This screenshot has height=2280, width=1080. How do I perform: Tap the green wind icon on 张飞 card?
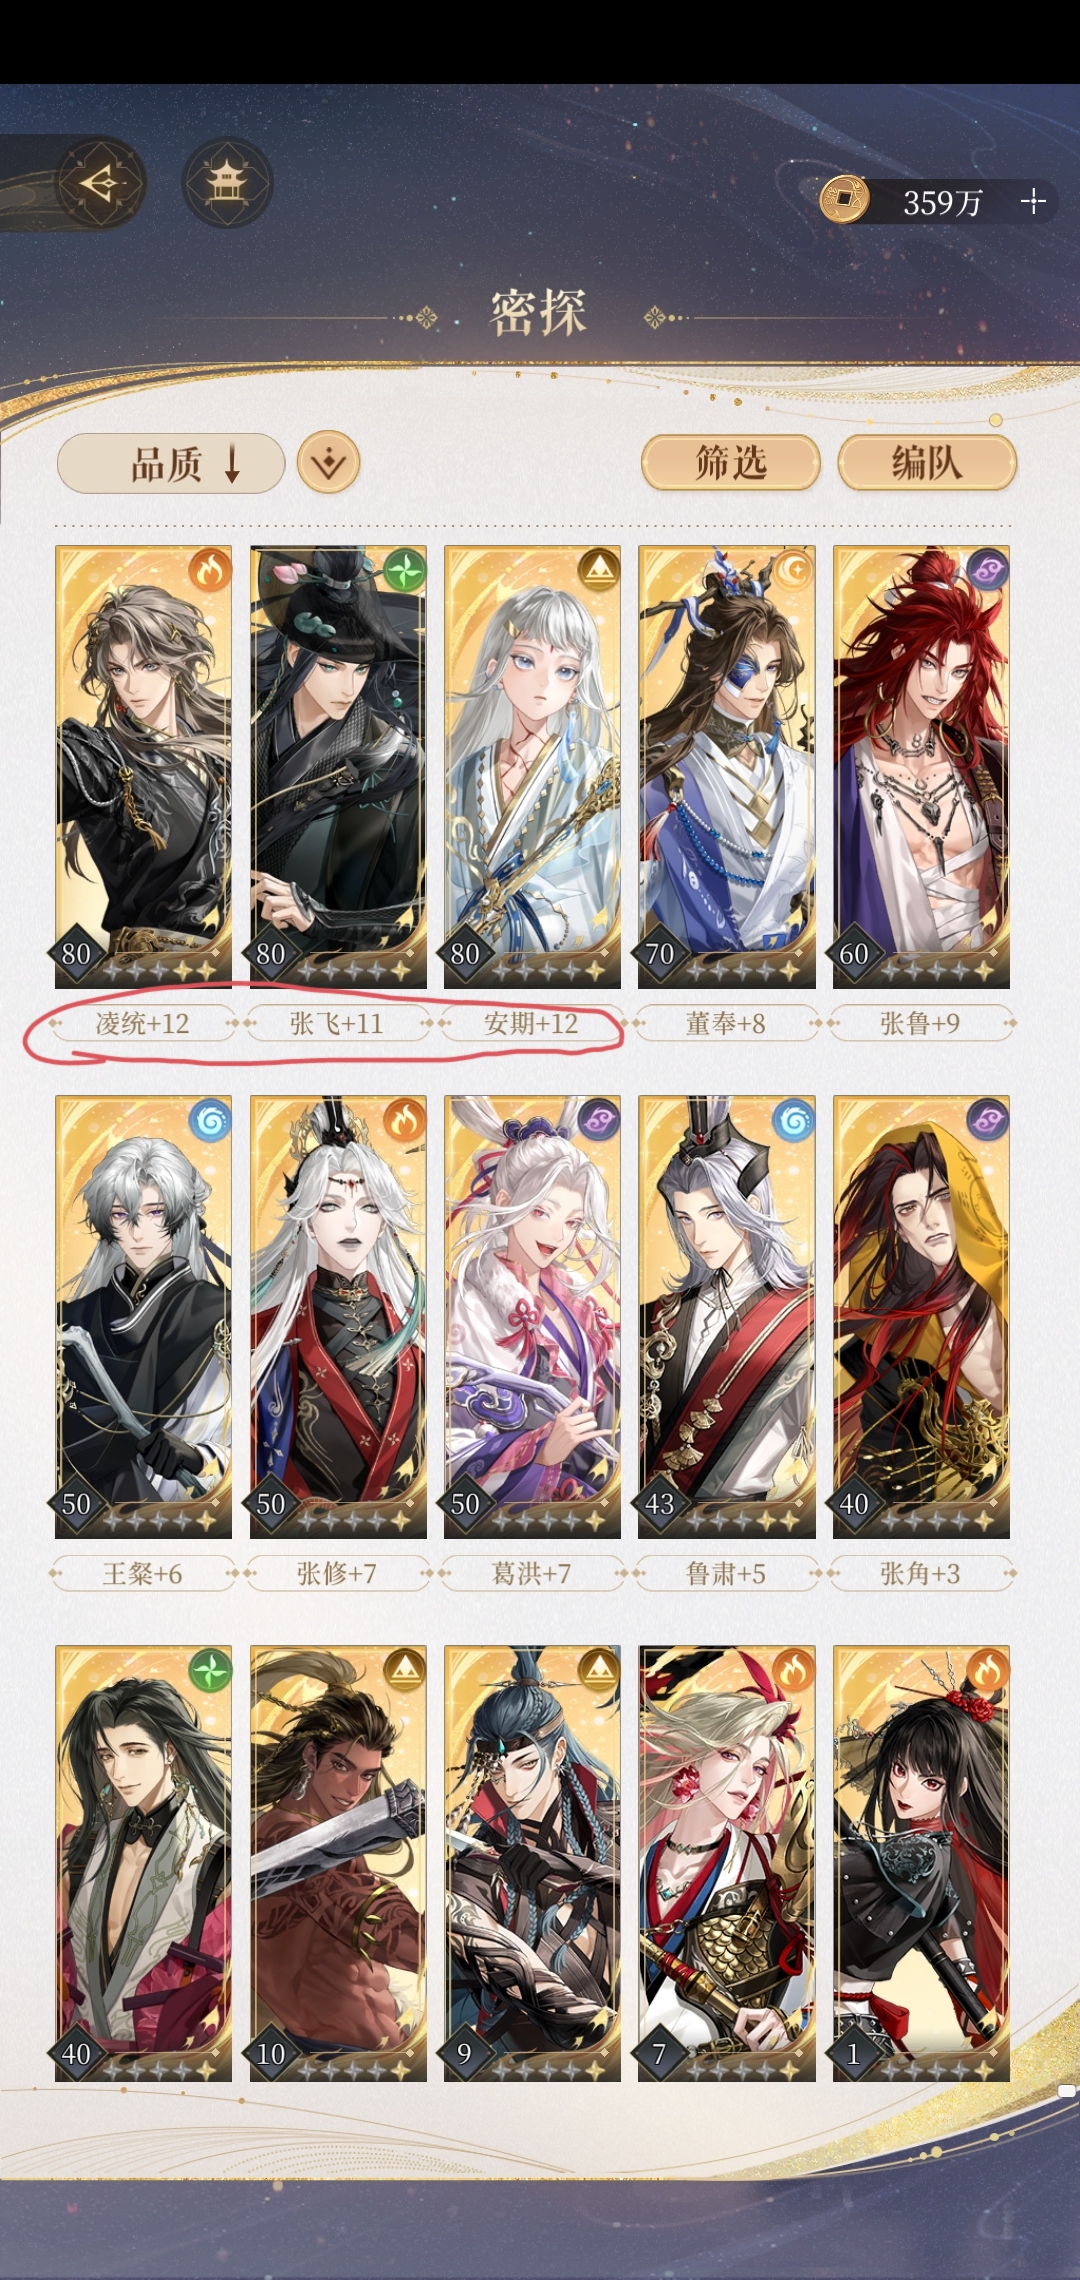click(404, 570)
